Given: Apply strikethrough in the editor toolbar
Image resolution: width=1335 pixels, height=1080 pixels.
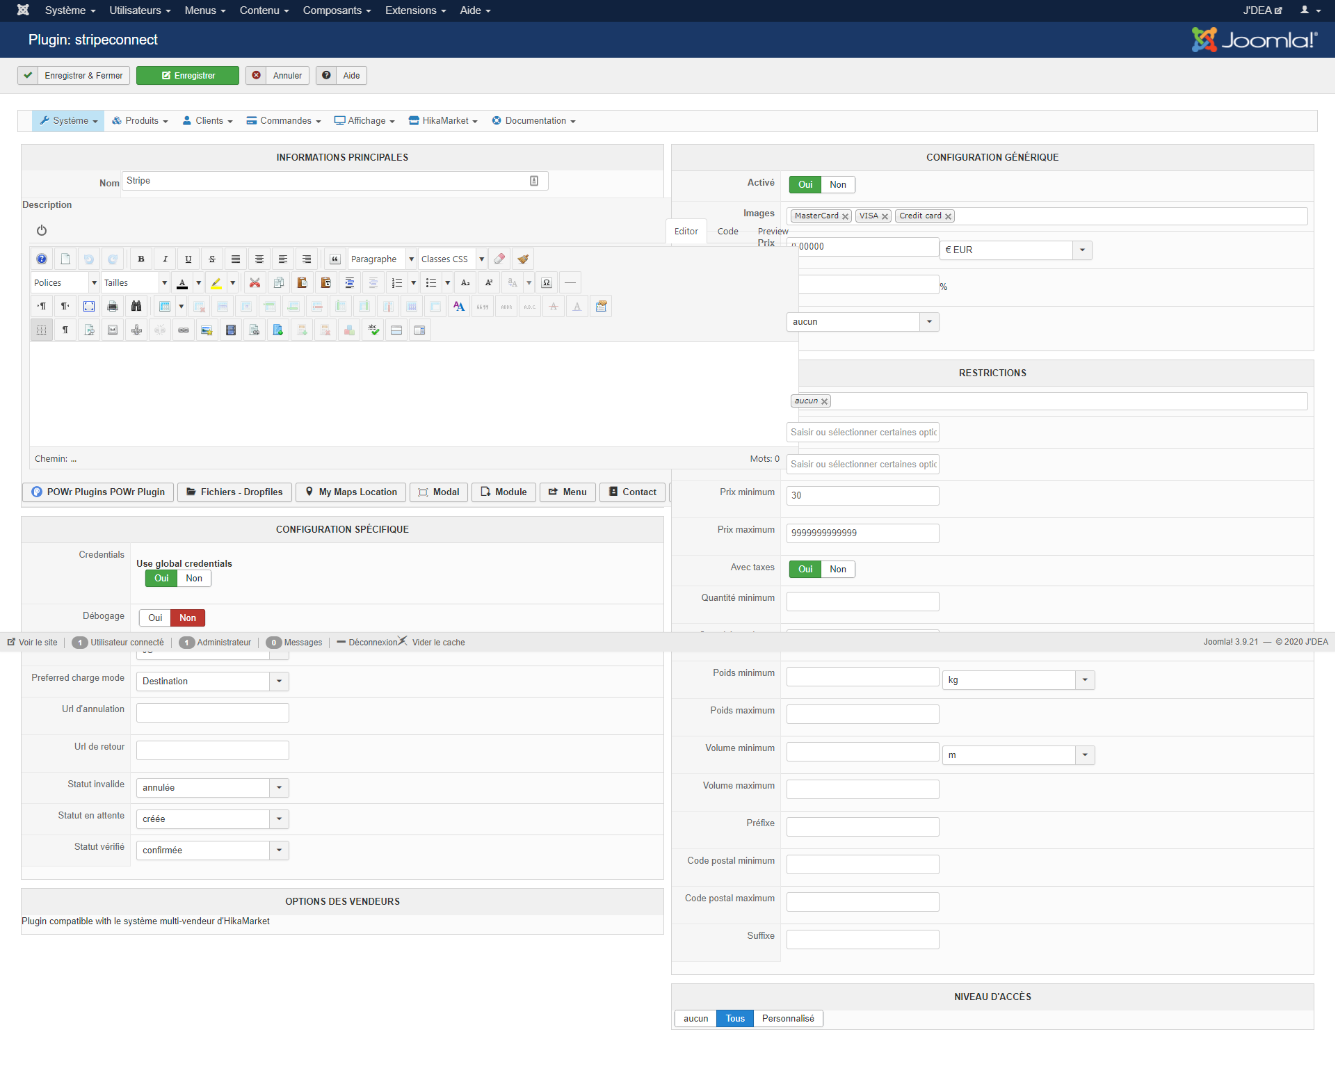Looking at the screenshot, I should [x=212, y=259].
